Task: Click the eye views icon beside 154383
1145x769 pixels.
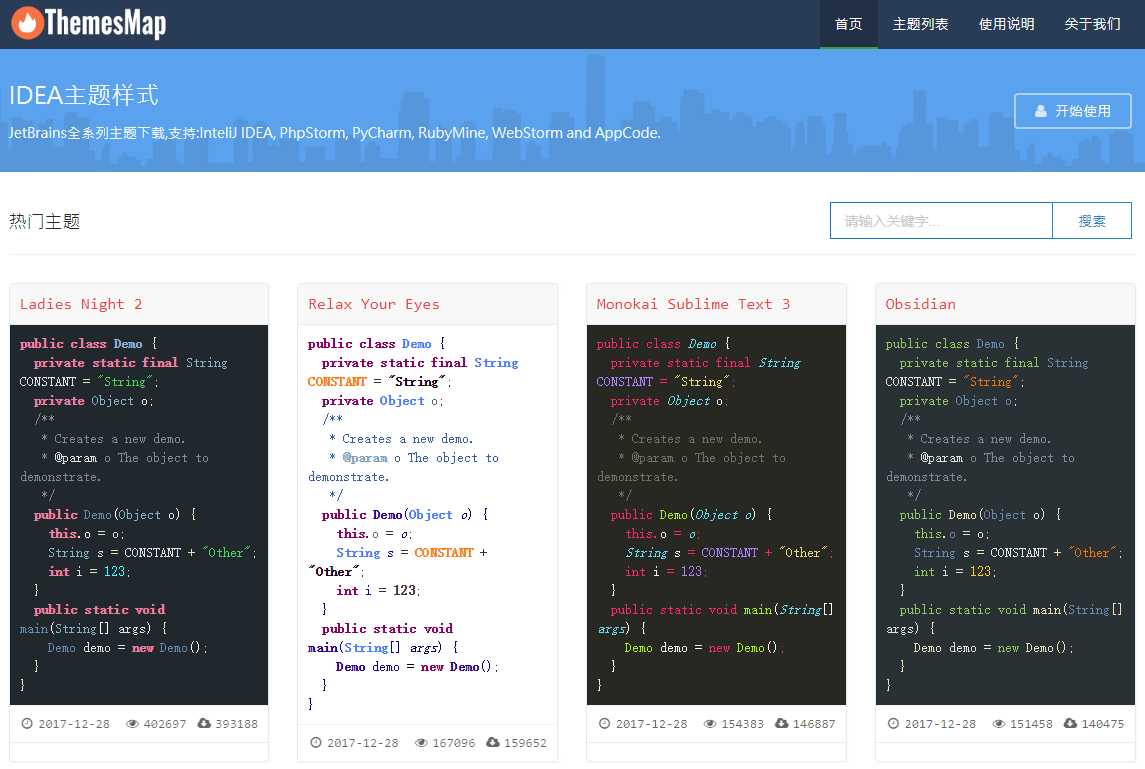Action: click(x=710, y=724)
